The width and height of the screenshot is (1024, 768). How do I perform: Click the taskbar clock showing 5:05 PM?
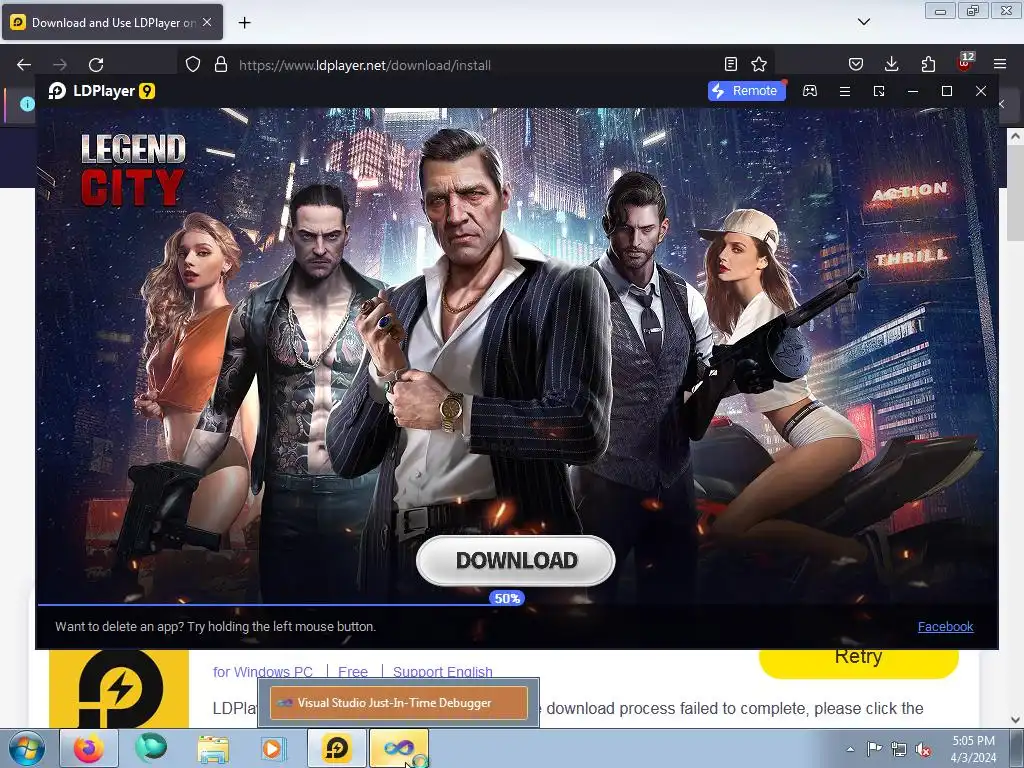click(973, 749)
